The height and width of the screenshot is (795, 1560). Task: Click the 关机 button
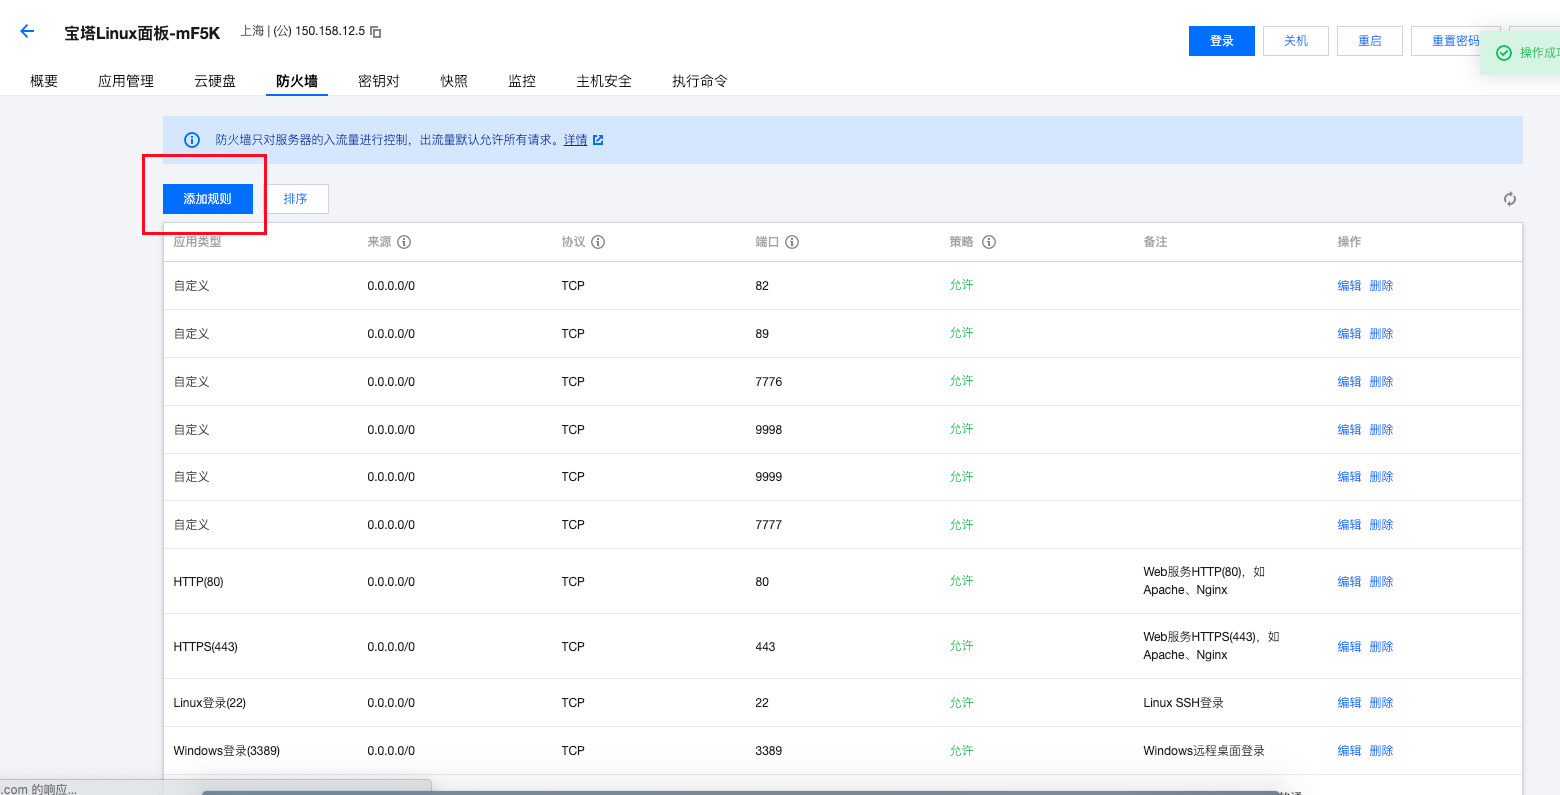[1296, 41]
